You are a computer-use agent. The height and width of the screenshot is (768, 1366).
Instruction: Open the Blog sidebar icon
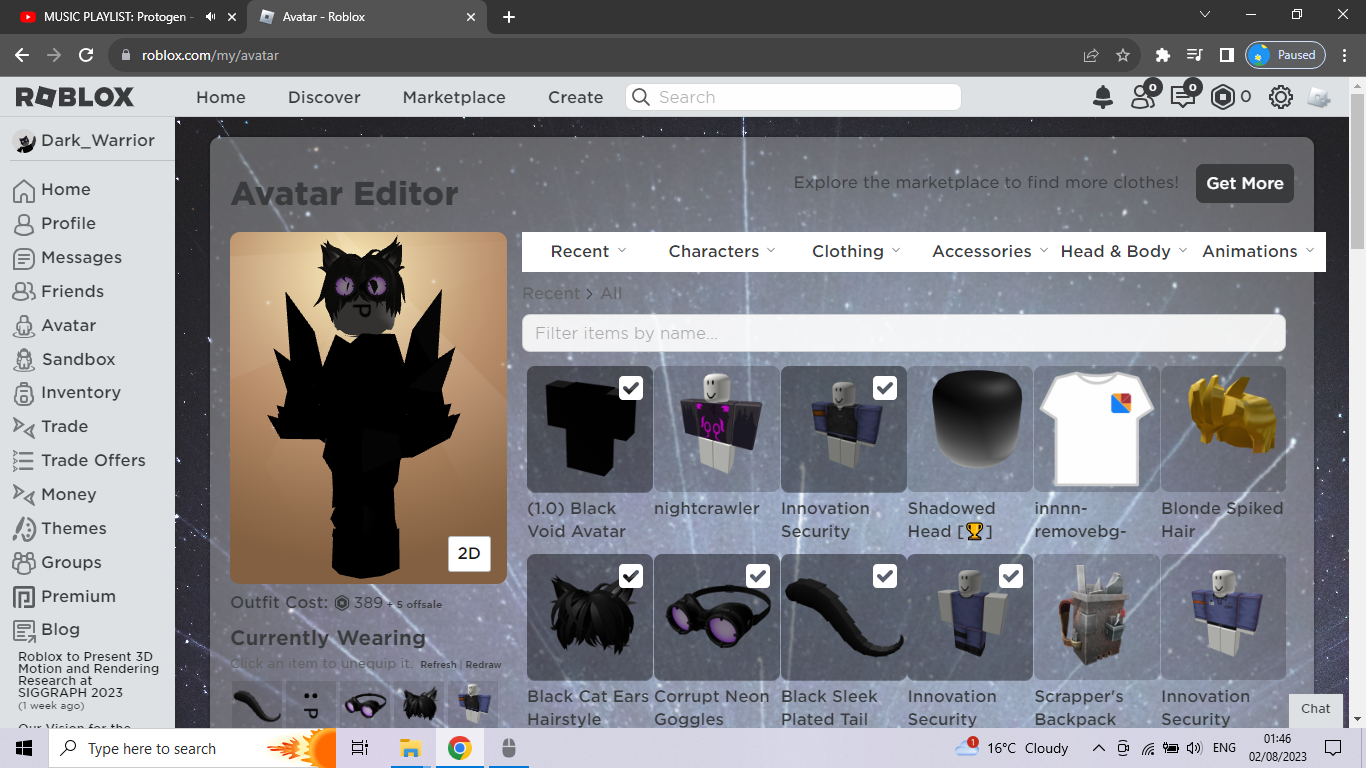(x=24, y=630)
